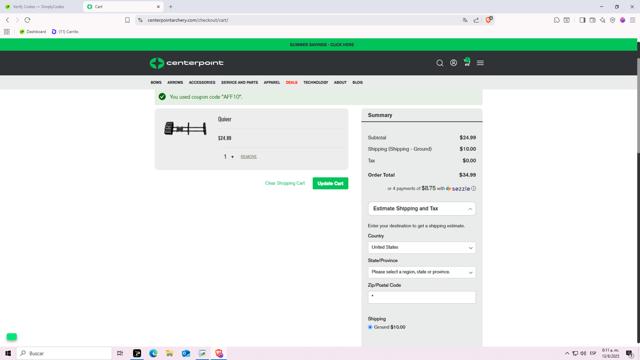The width and height of the screenshot is (640, 360).
Task: Open the Sezzle info icon
Action: [x=474, y=189]
